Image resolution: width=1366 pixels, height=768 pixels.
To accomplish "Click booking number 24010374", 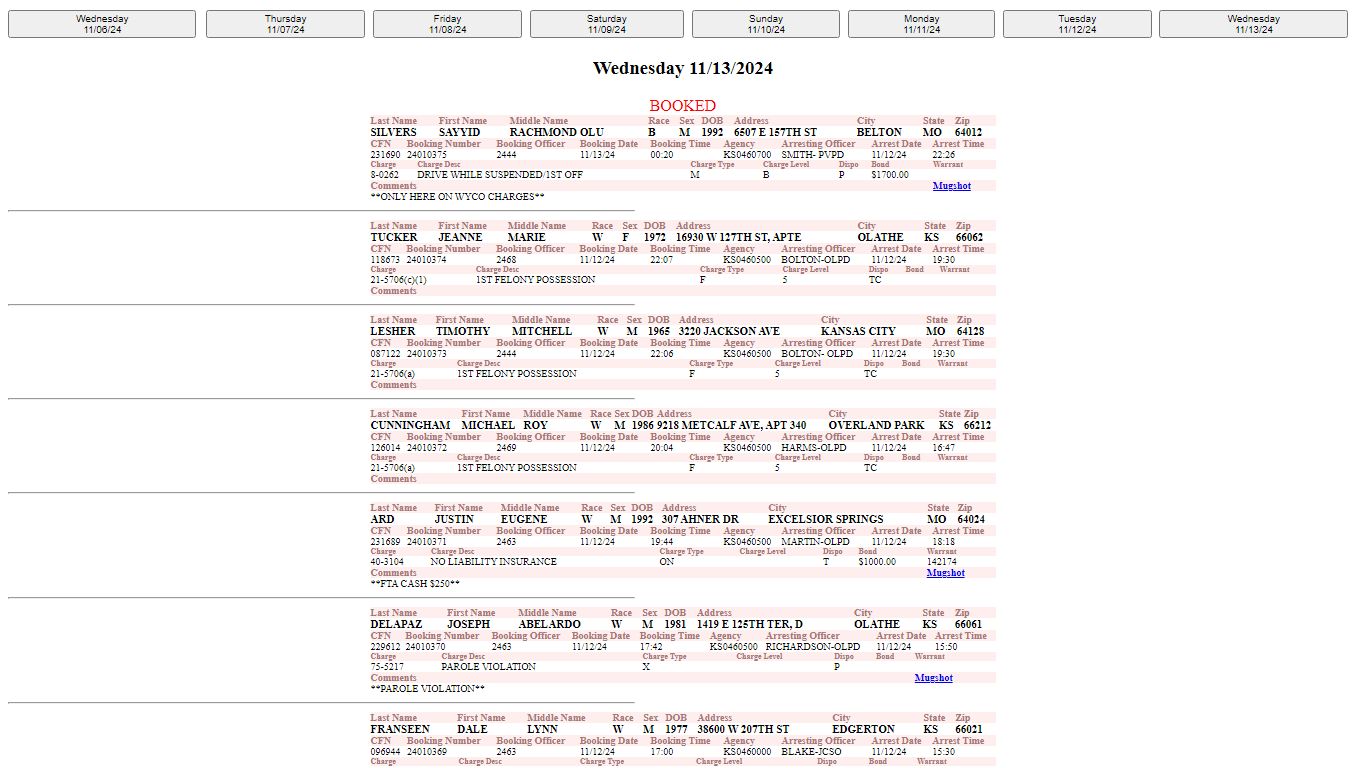I will [427, 260].
